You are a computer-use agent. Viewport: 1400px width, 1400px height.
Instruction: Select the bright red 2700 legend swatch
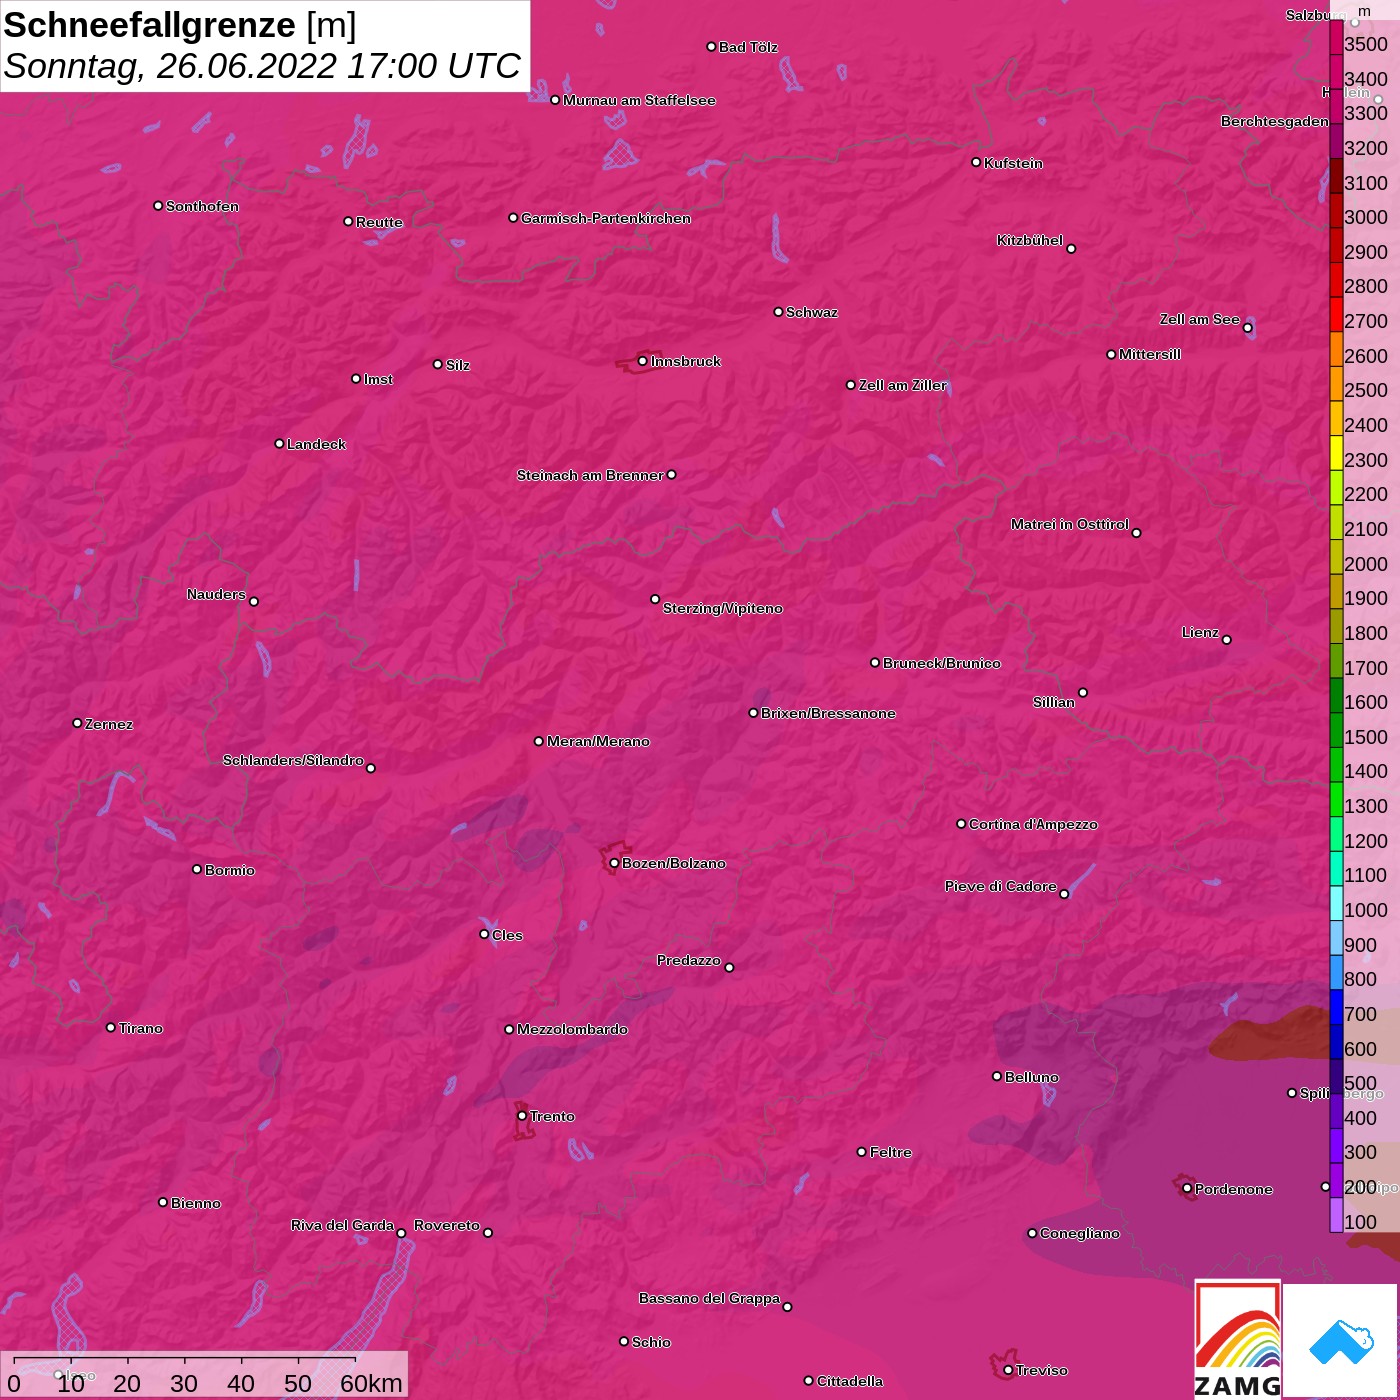coord(1336,314)
